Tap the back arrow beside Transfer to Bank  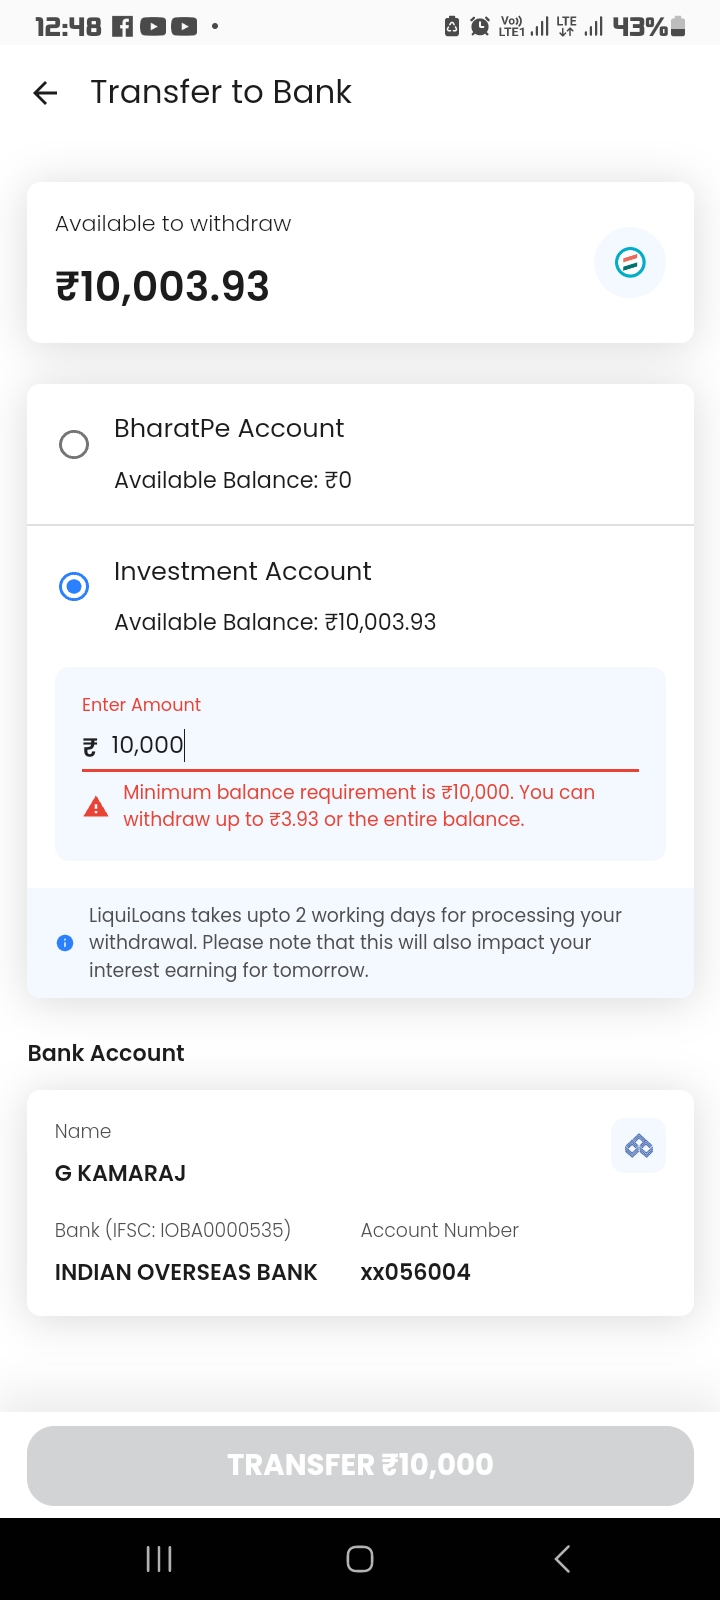(45, 93)
